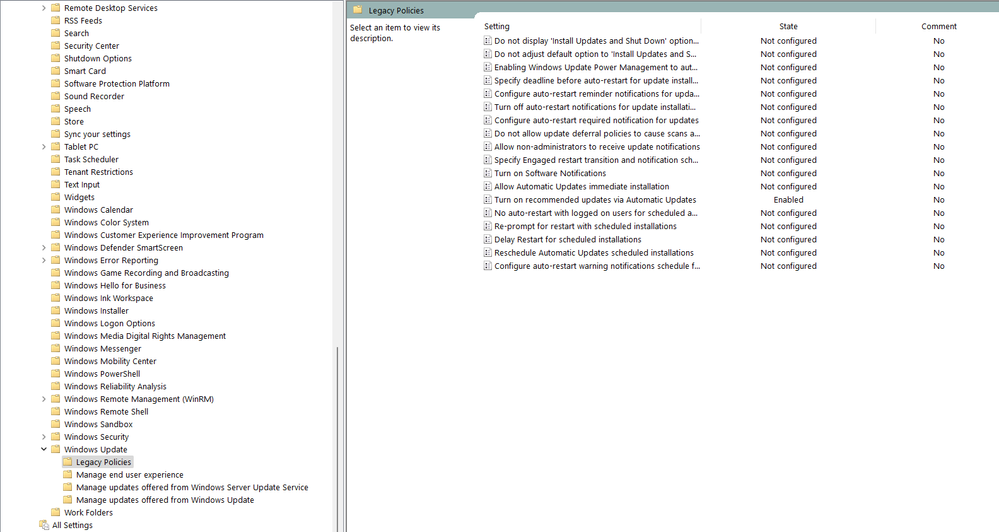
Task: Expand the Windows Error Reporting node
Action: tap(43, 261)
